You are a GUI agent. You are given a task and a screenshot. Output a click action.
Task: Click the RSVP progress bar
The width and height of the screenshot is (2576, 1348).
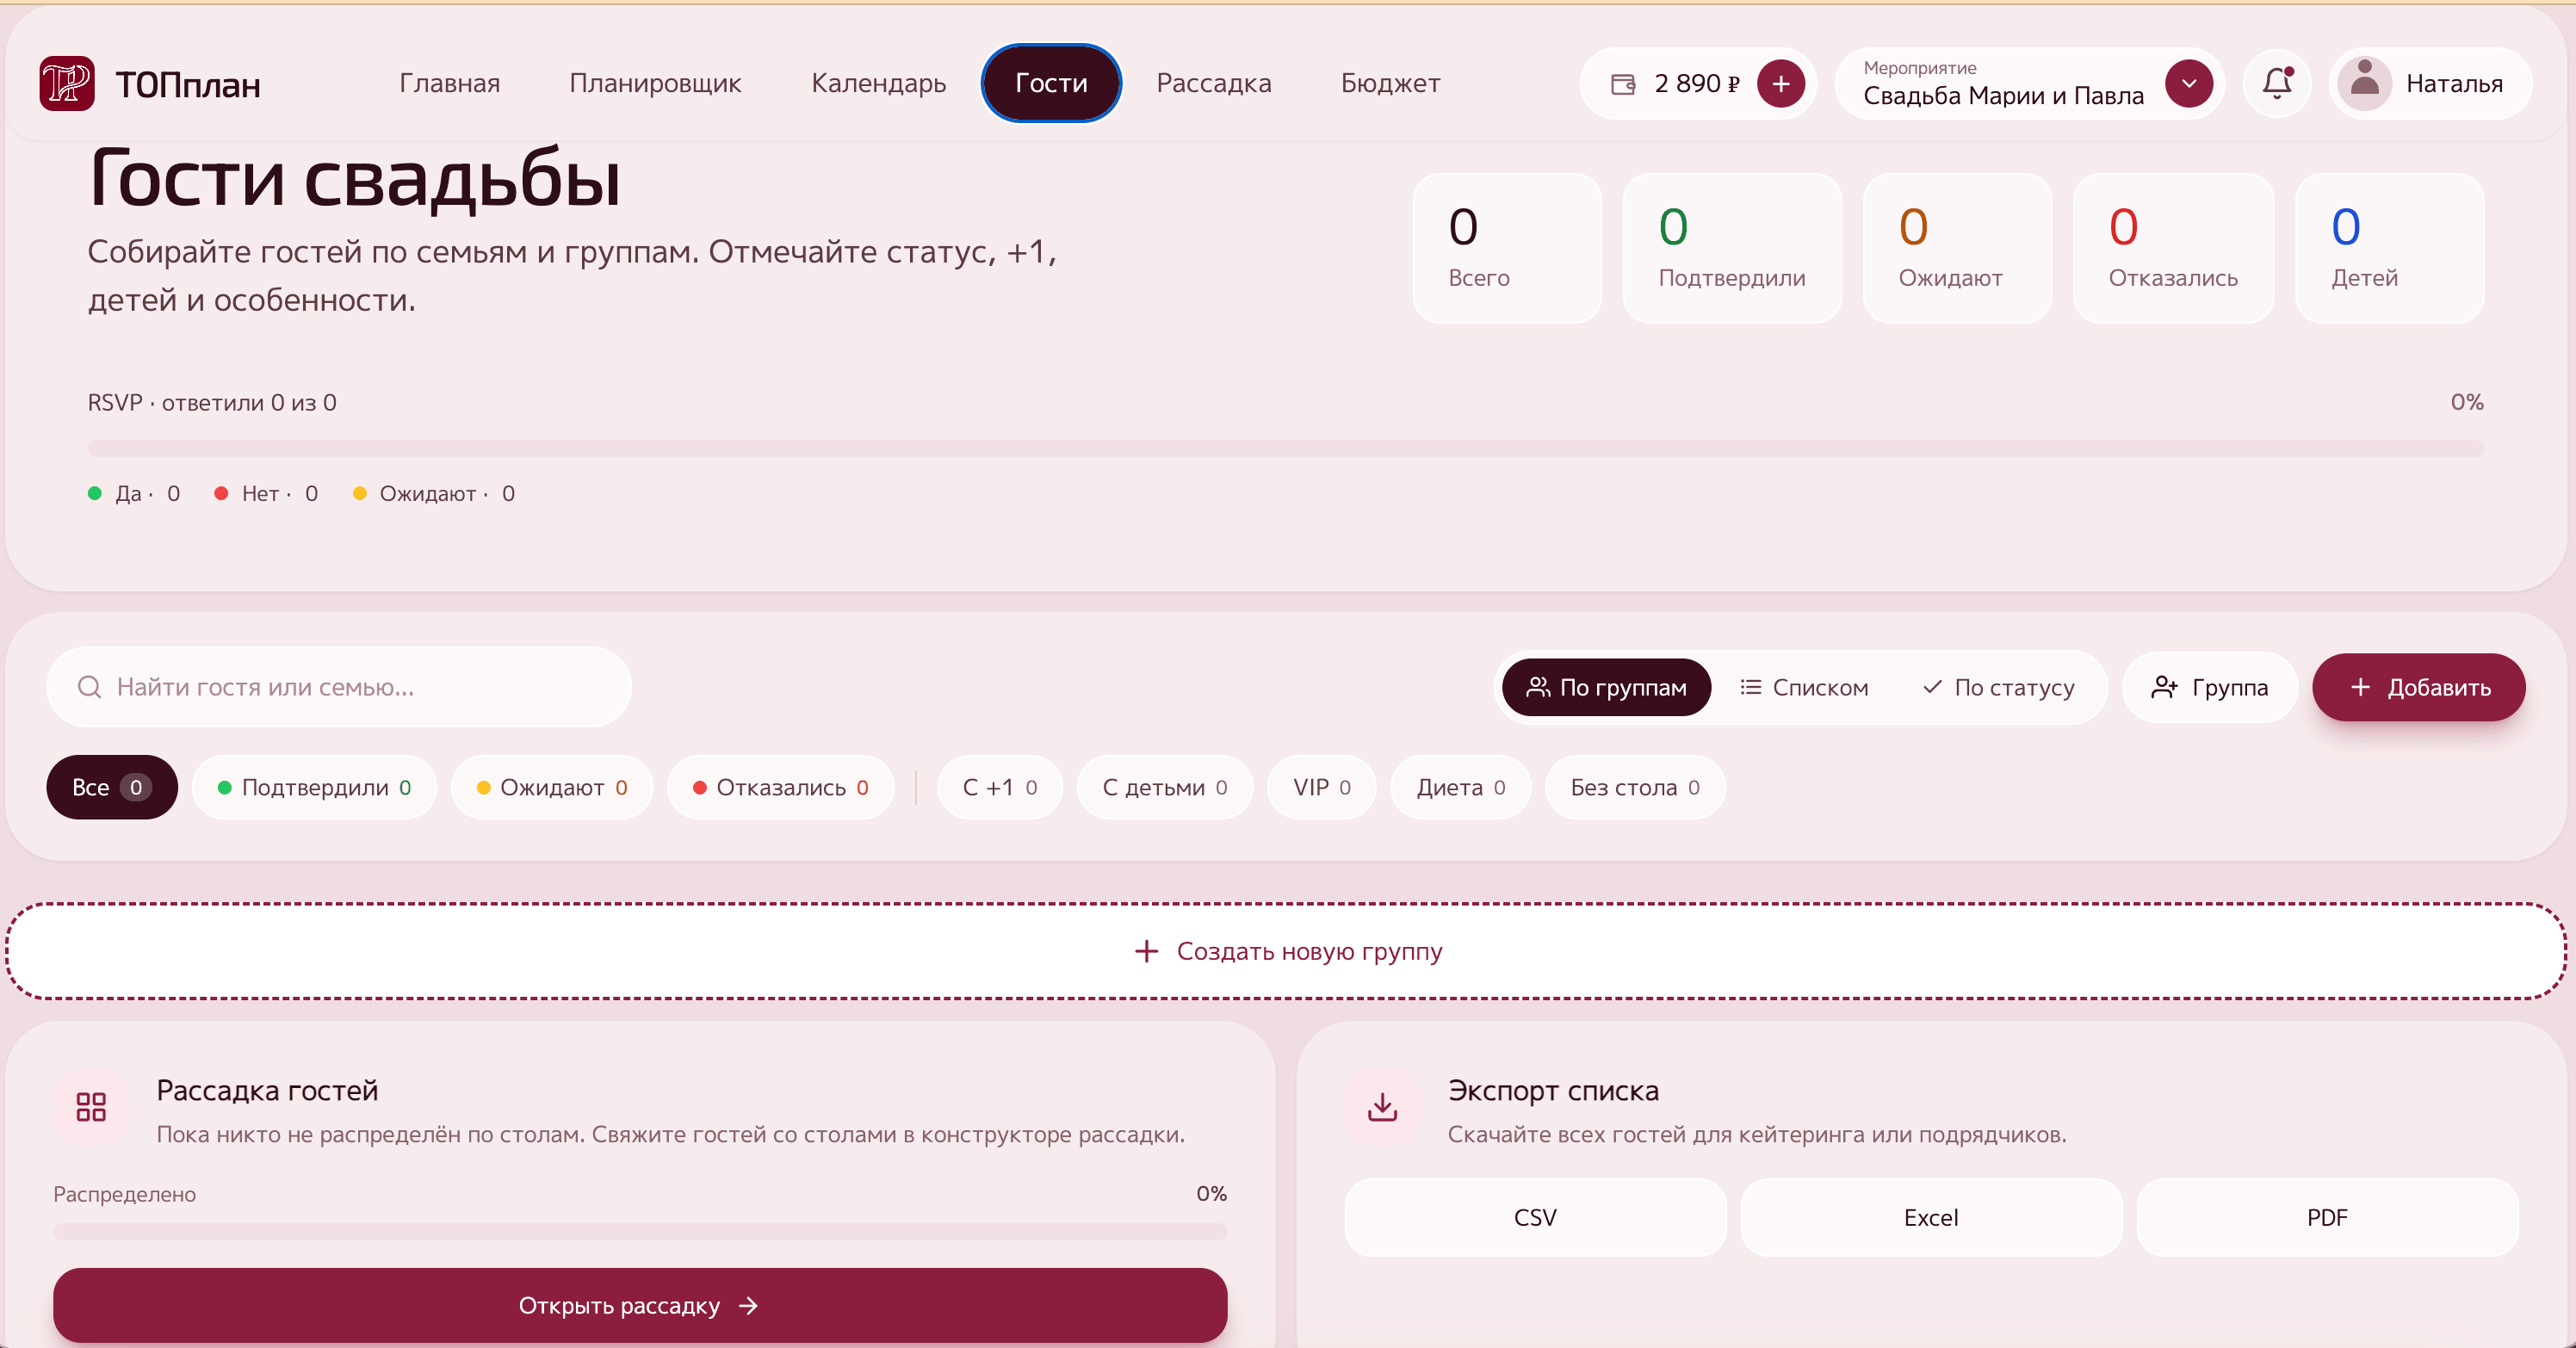pos(1285,448)
